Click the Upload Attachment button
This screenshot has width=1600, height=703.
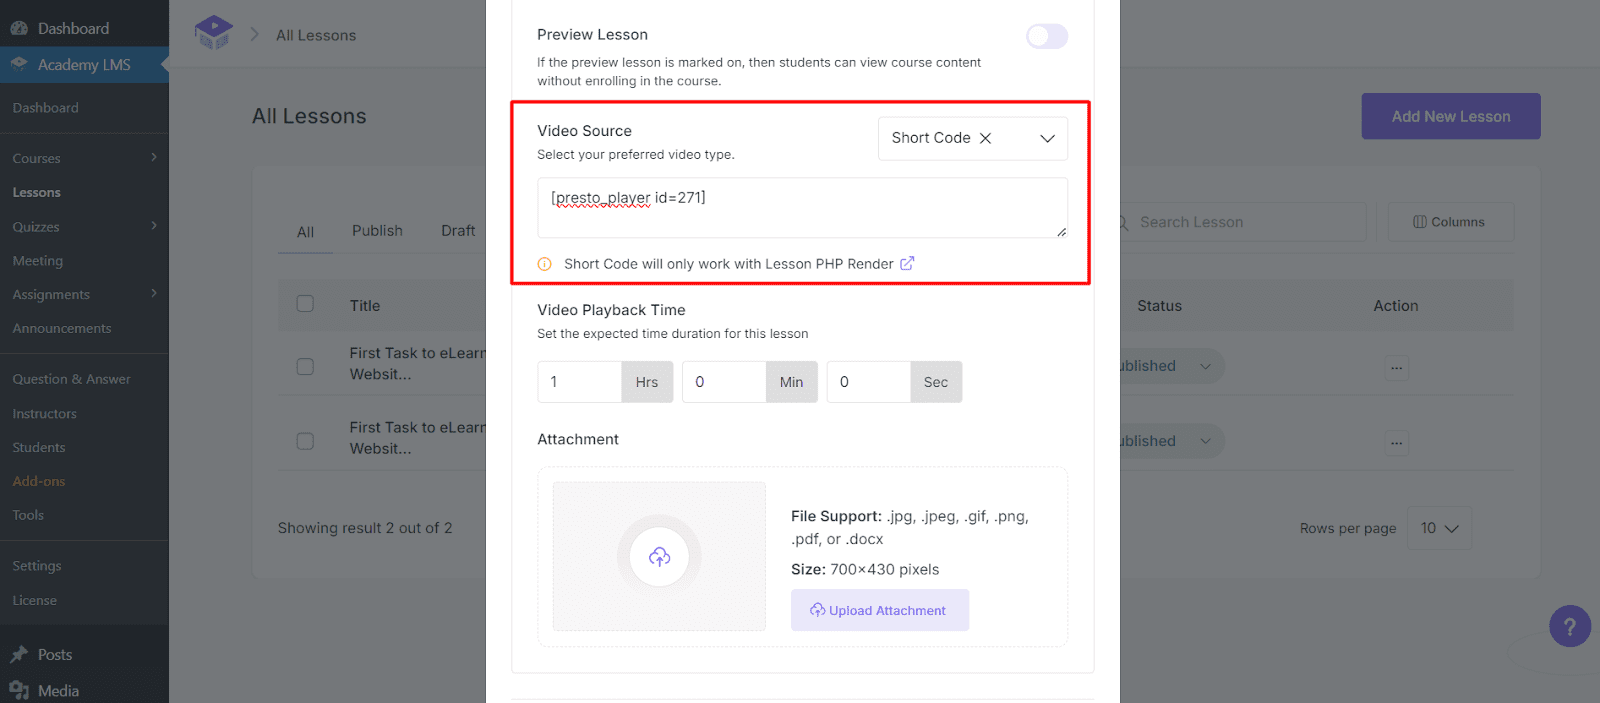(879, 610)
